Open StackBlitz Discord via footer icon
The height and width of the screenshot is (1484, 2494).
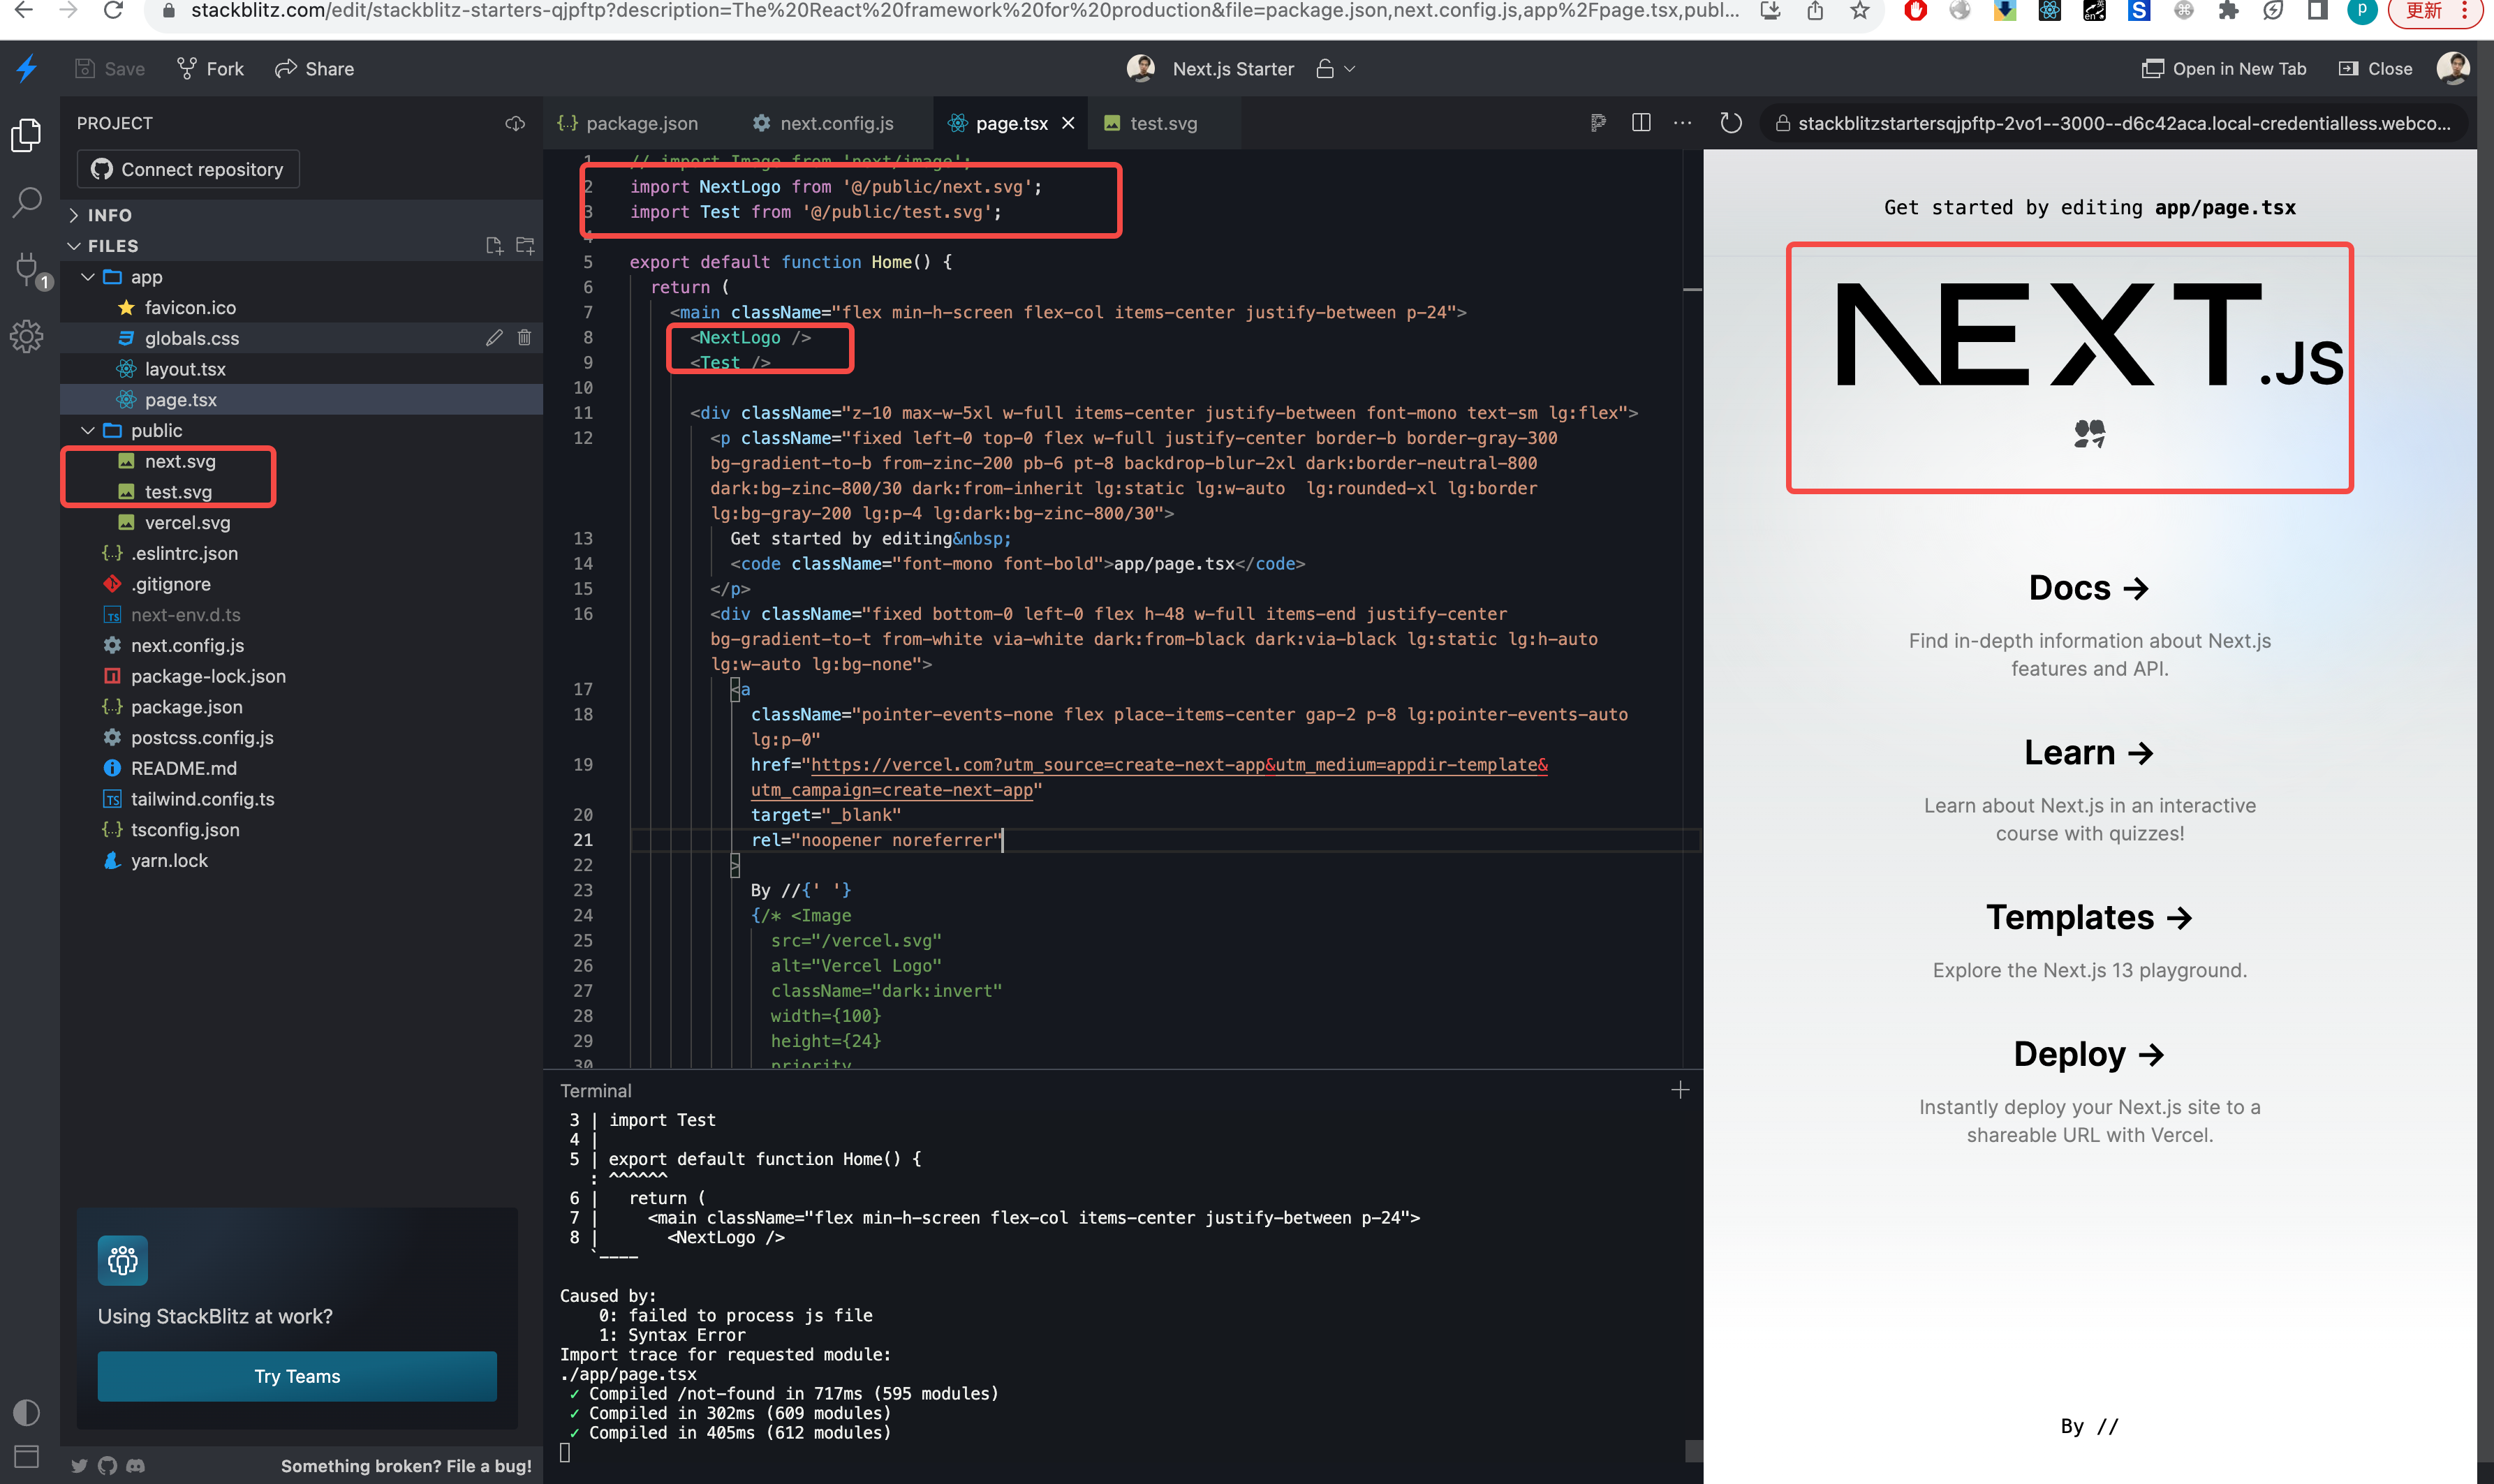coord(135,1466)
